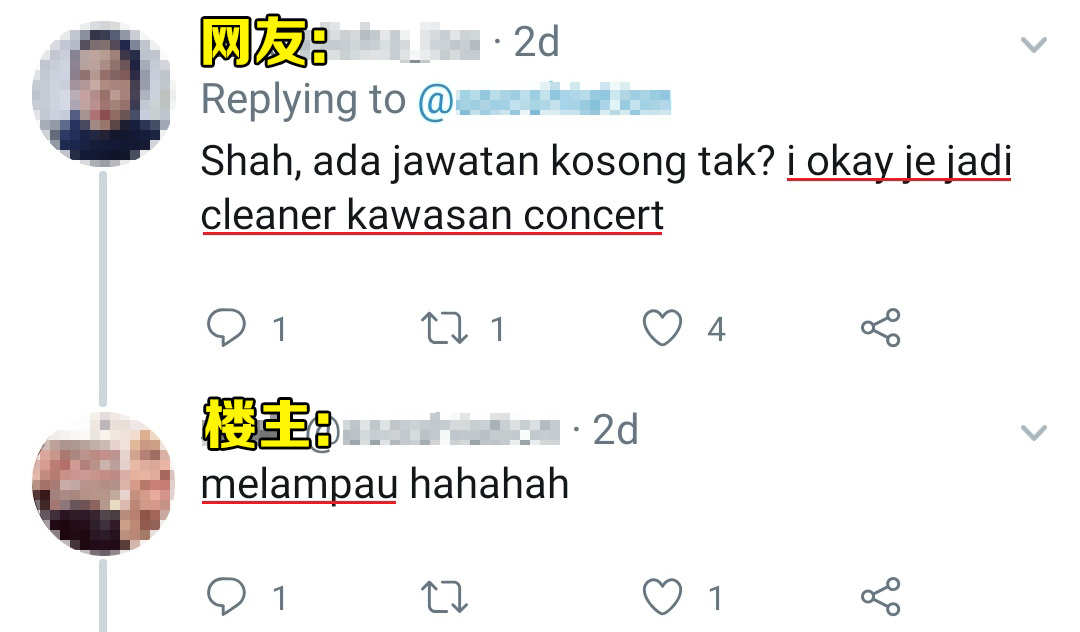Open the first commenter's profile avatar

103,93
